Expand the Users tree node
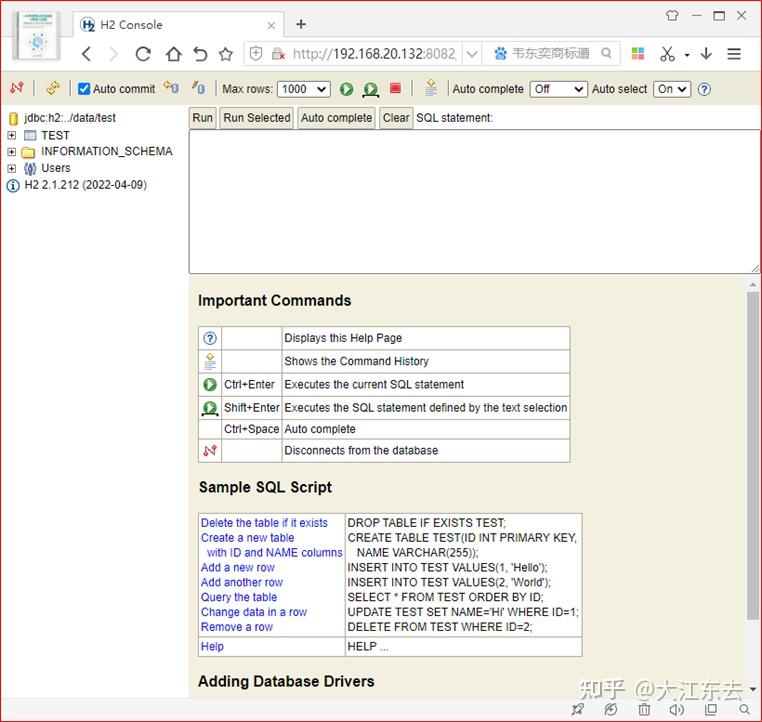The image size is (762, 722). [12, 168]
